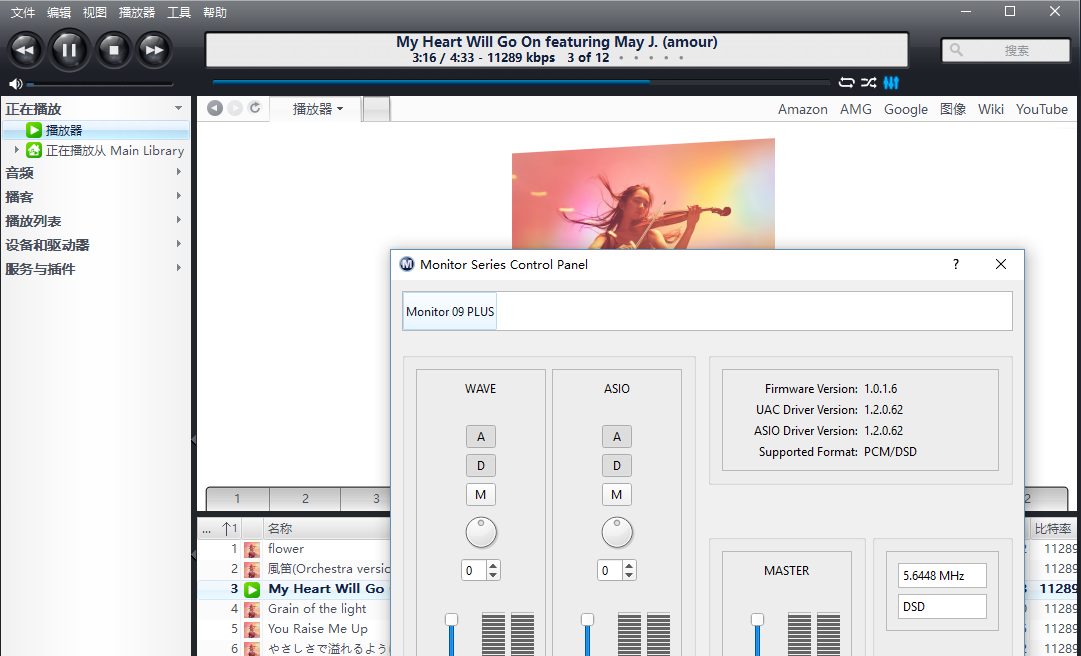Skip to the previous track
The image size is (1081, 656).
click(26, 49)
